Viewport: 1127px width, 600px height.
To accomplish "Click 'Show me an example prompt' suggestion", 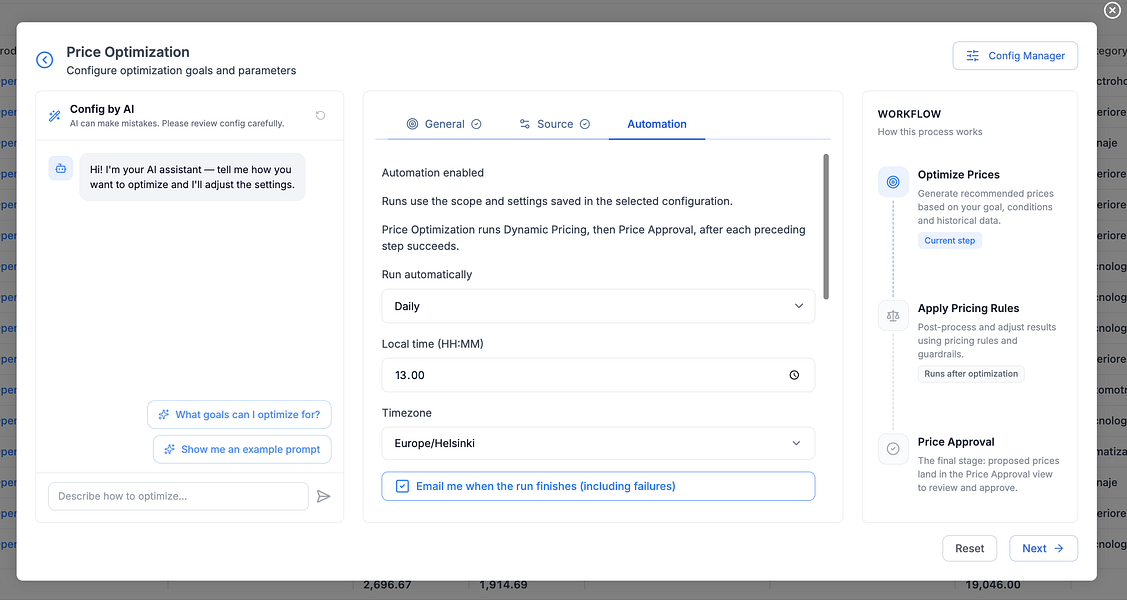I will click(x=242, y=449).
